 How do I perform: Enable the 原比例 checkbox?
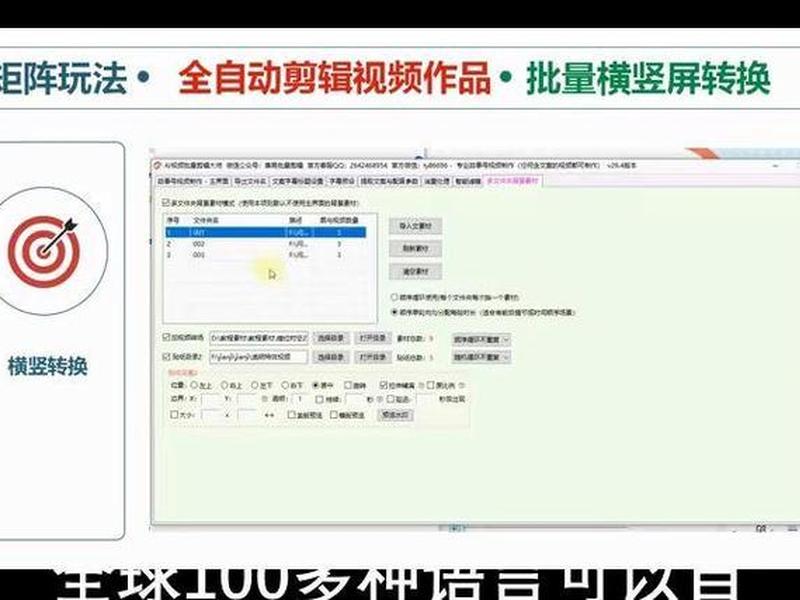(431, 385)
